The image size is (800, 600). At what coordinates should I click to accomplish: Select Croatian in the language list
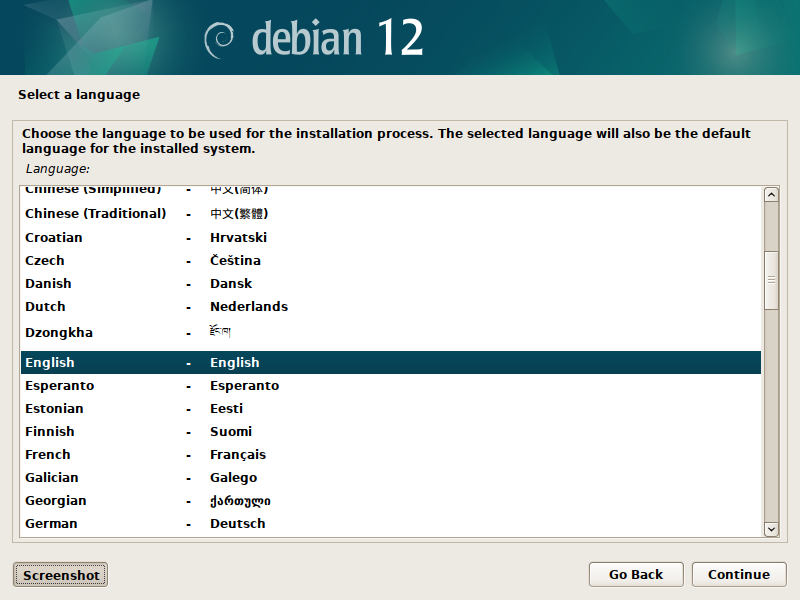tap(391, 237)
